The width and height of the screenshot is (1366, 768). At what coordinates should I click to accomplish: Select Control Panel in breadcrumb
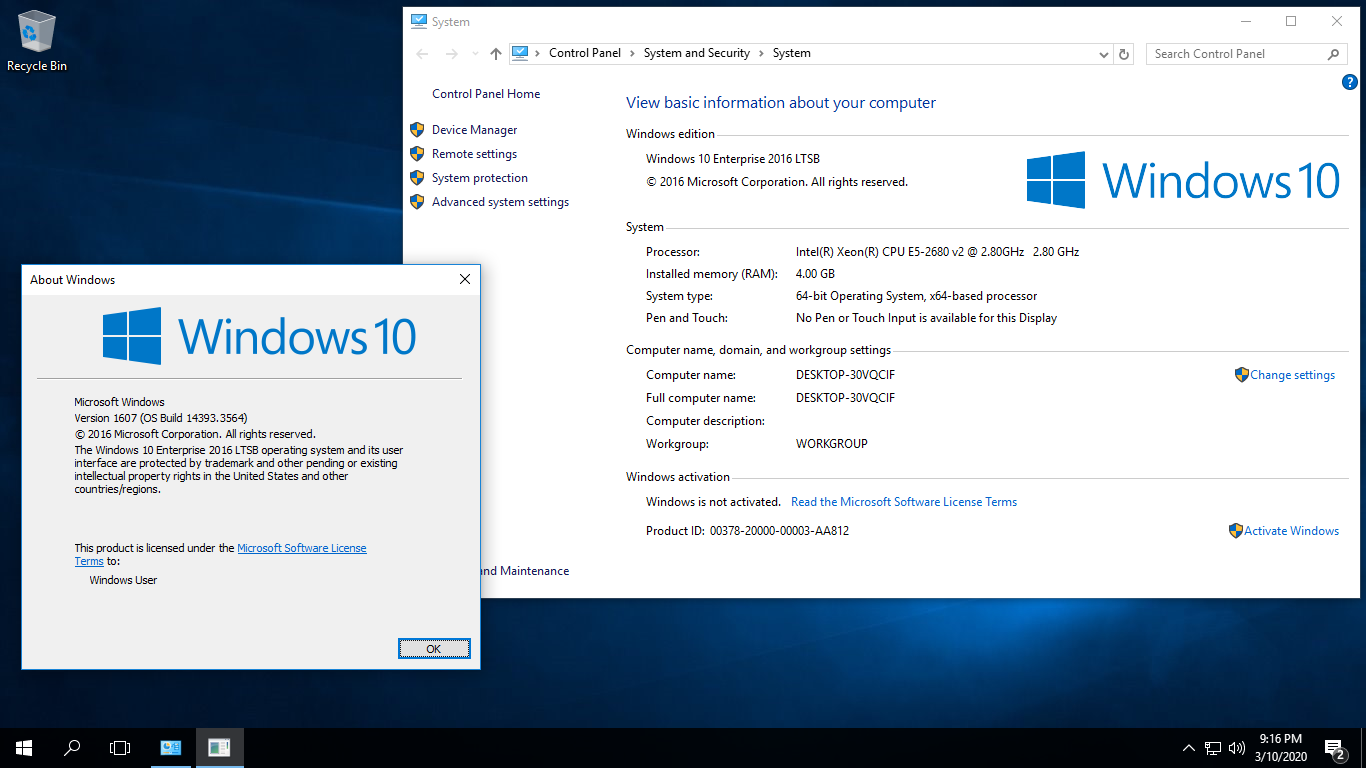[585, 53]
